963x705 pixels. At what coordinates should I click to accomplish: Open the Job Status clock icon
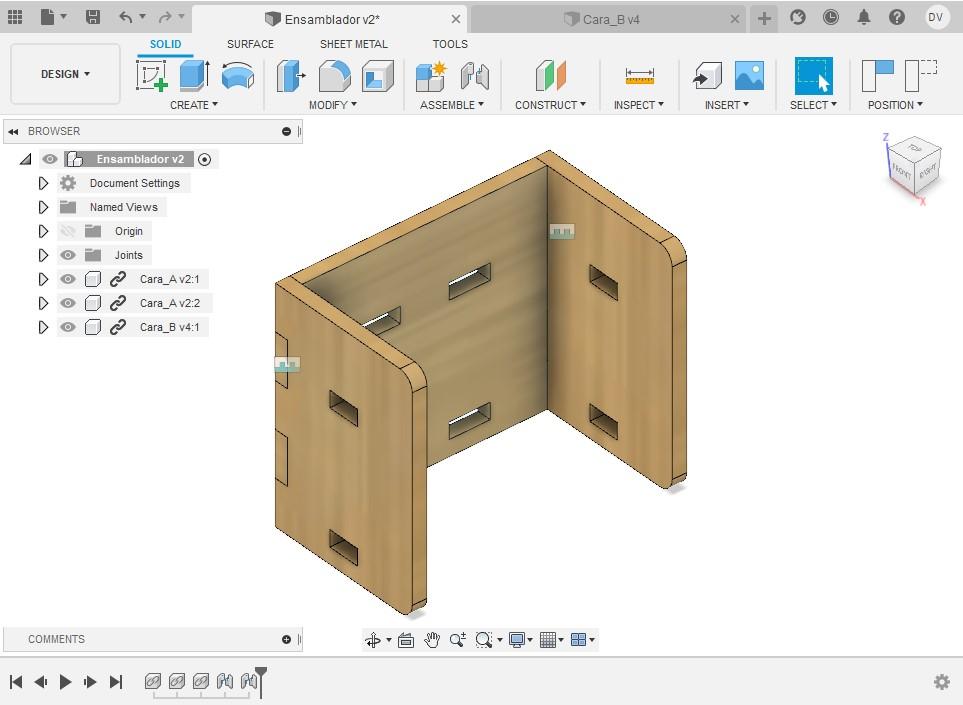click(x=830, y=17)
